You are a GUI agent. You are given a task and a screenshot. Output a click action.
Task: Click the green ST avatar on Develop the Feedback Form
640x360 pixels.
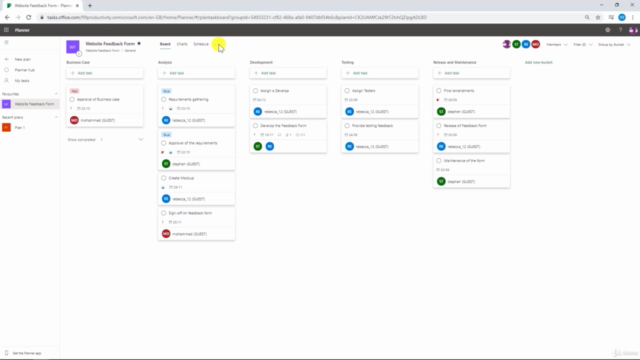click(x=258, y=146)
